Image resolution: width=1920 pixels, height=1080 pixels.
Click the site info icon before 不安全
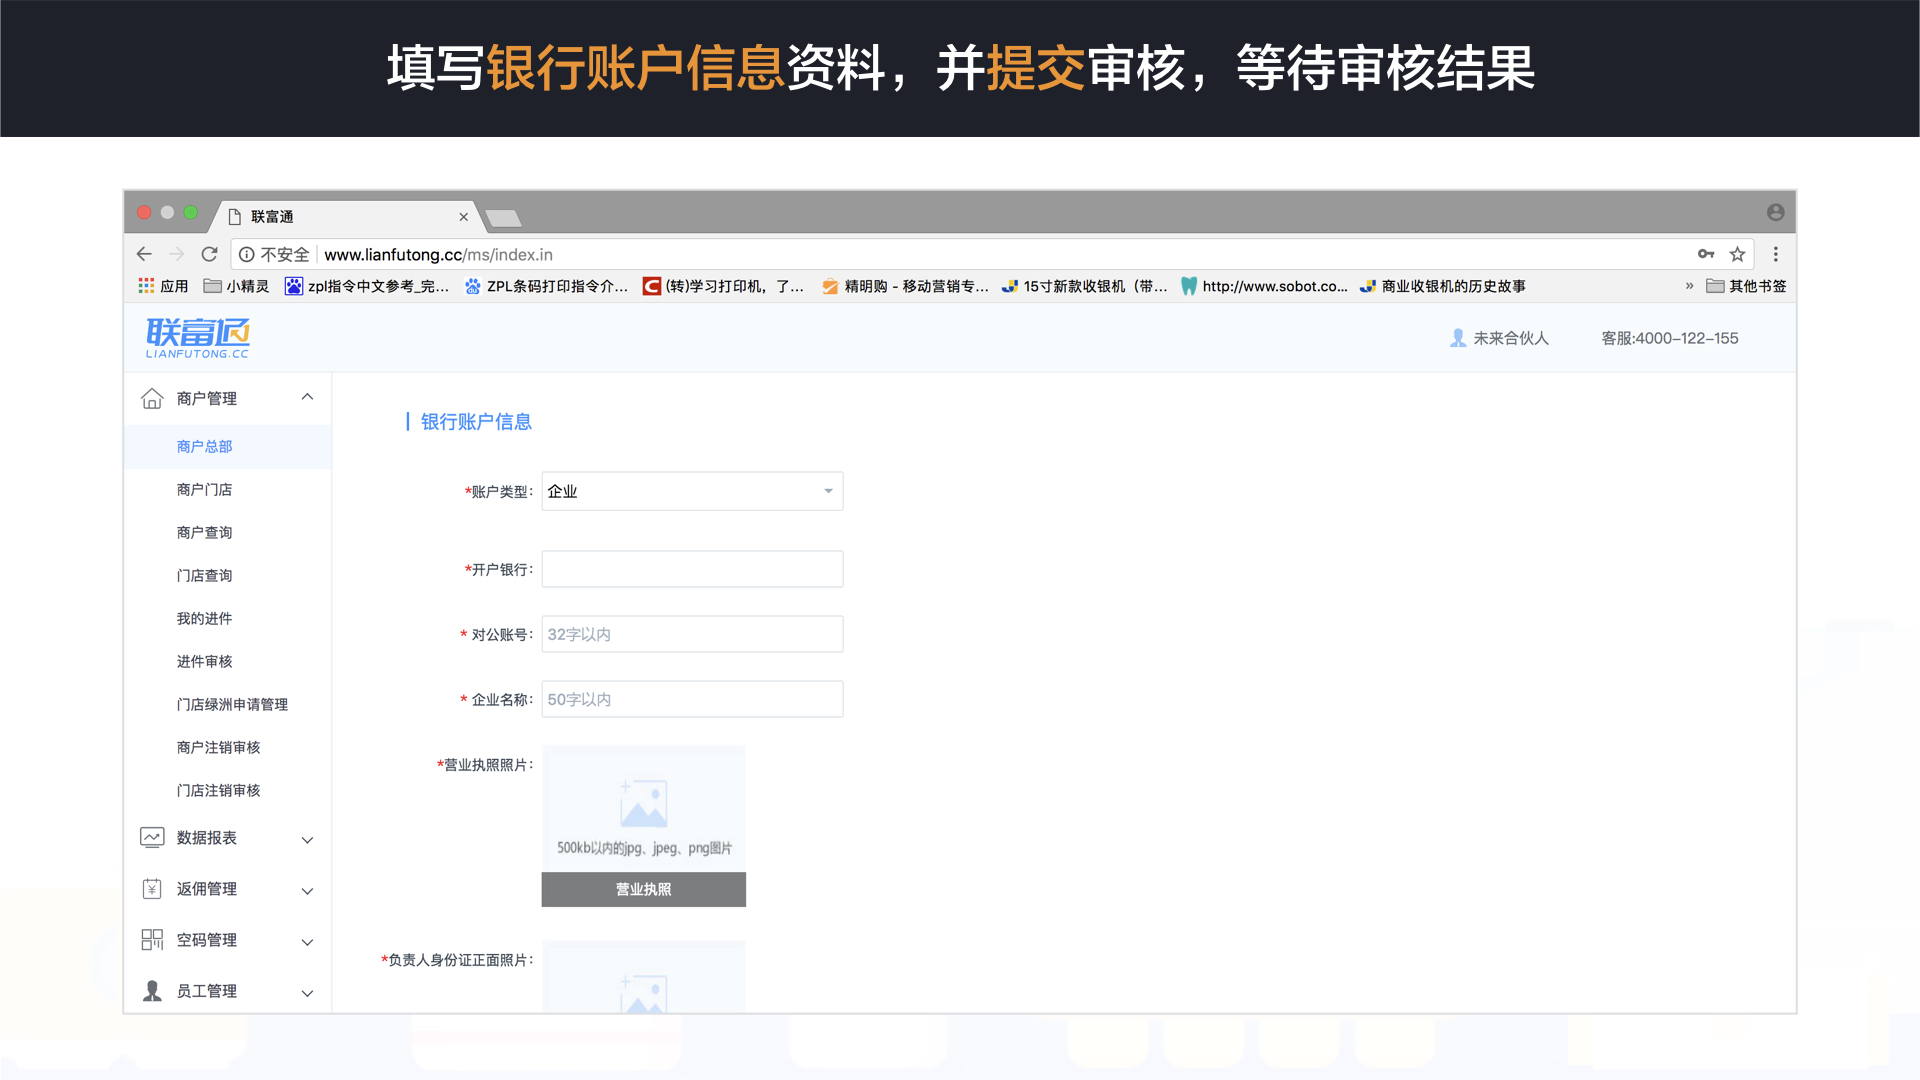tap(246, 254)
